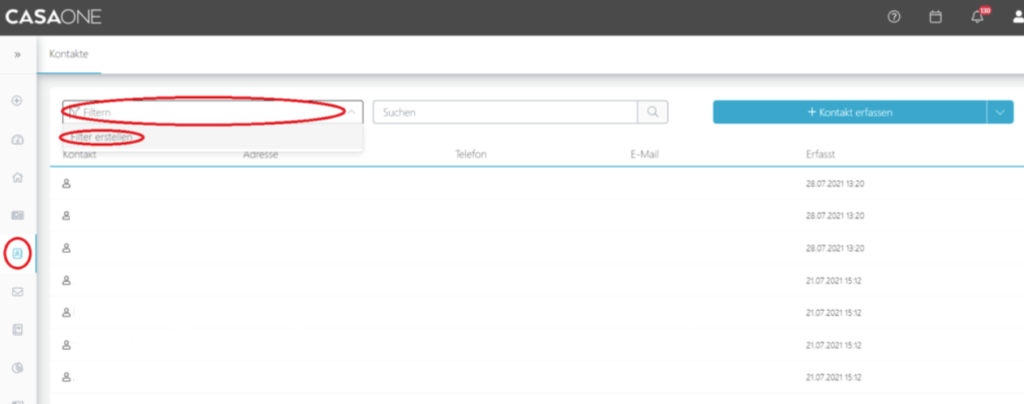This screenshot has width=1024, height=404.
Task: Expand arrow next to Kontakt erfassen
Action: click(x=999, y=112)
